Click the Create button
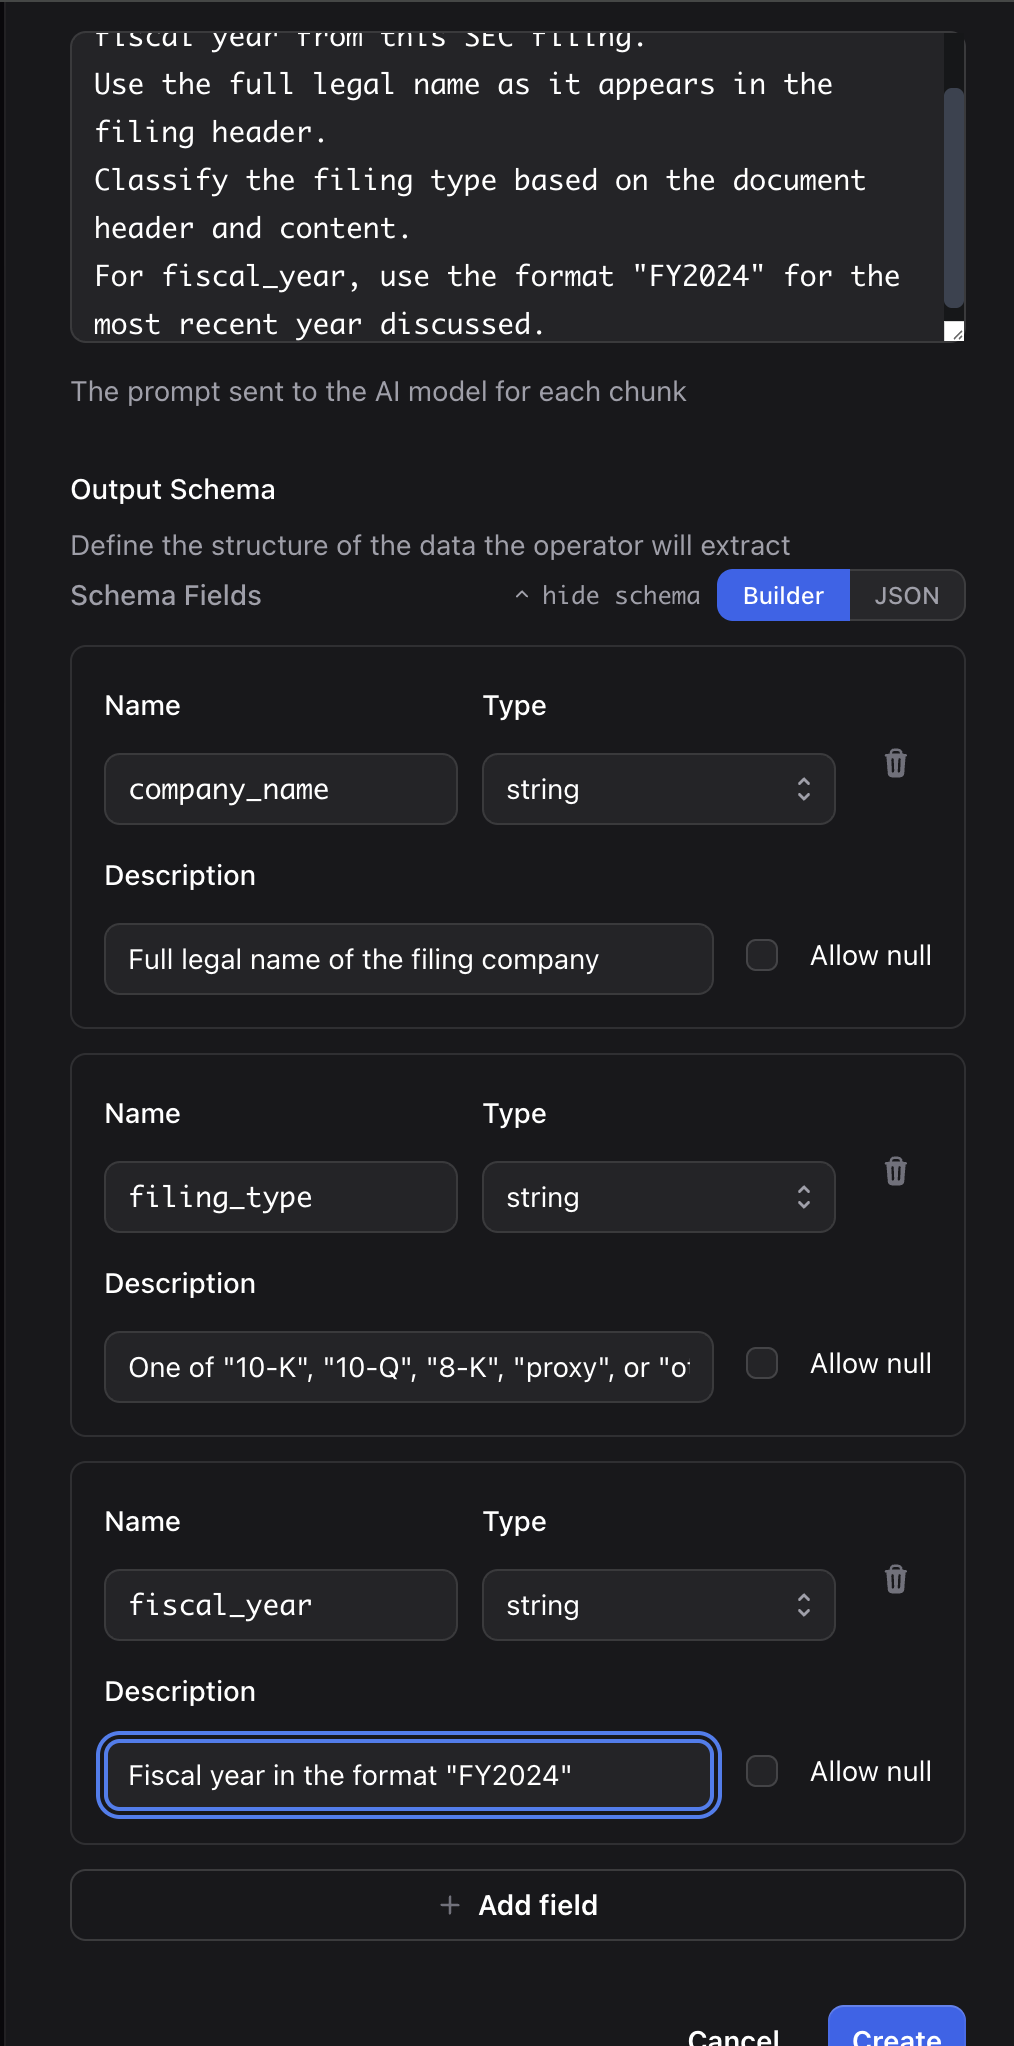This screenshot has height=2046, width=1014. tap(897, 2027)
